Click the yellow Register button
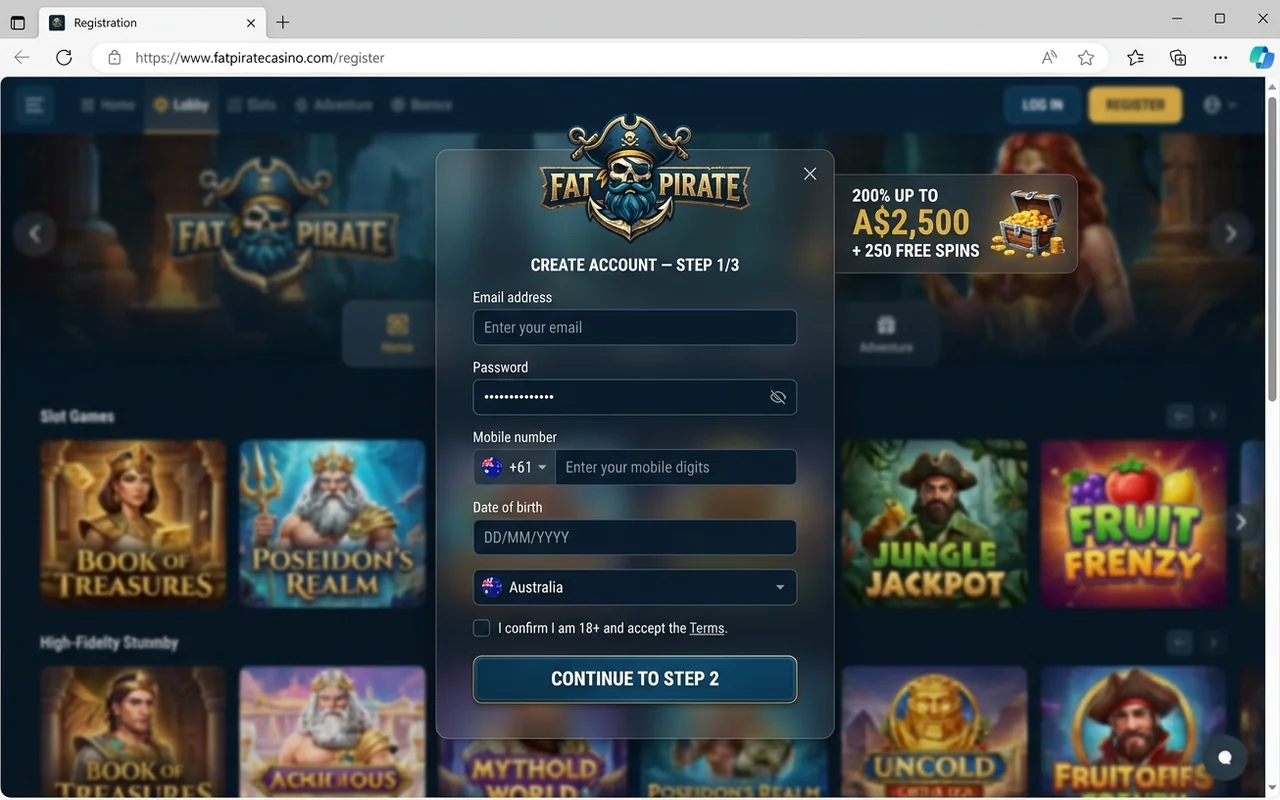Screen dimensions: 1280x800 pos(1135,105)
